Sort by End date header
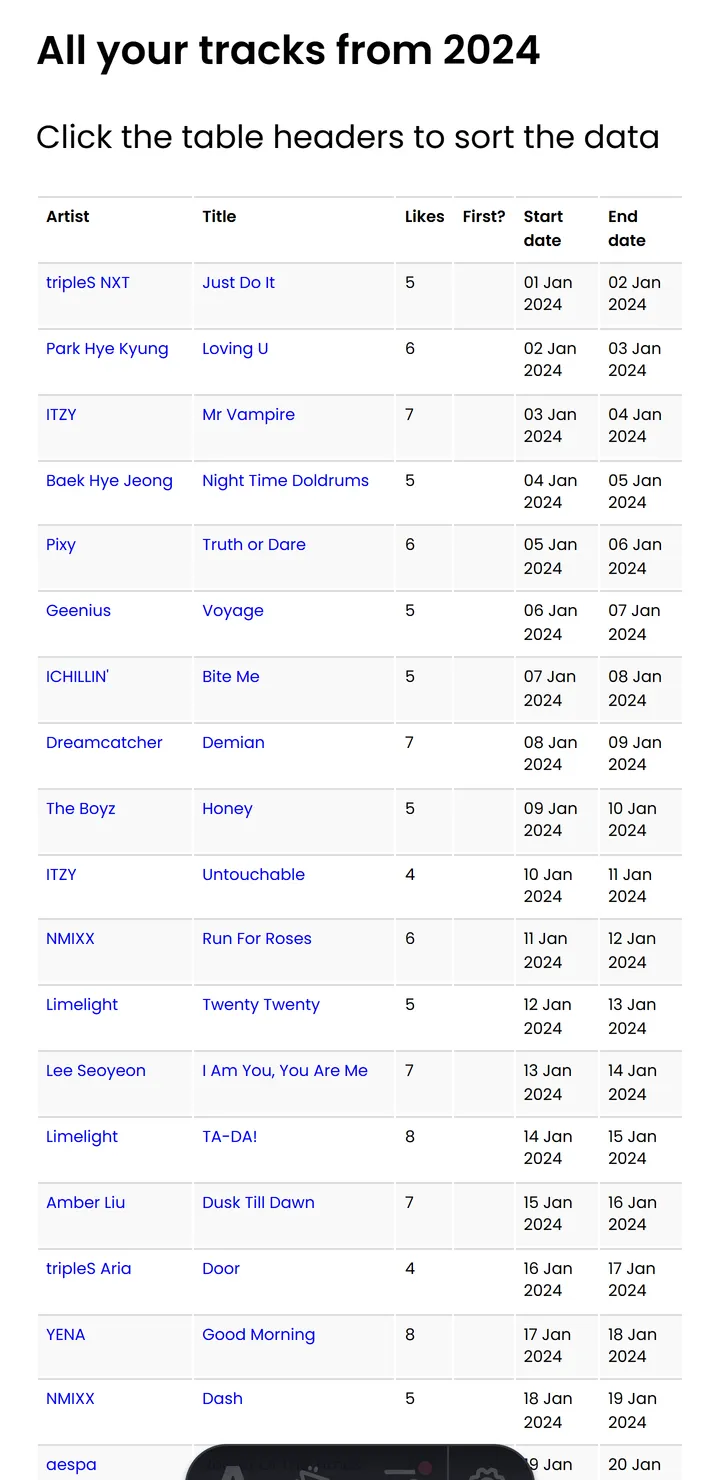The image size is (720, 1480). (x=626, y=228)
